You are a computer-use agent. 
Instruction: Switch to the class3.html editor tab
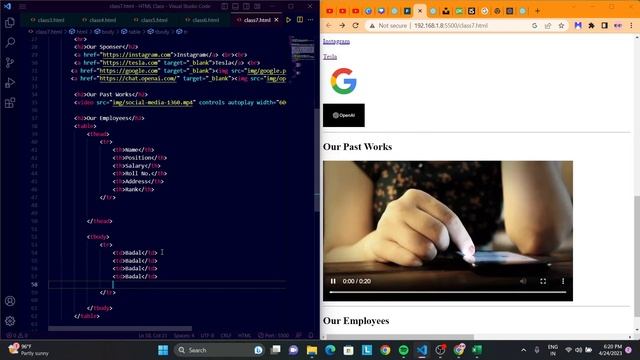[48, 20]
